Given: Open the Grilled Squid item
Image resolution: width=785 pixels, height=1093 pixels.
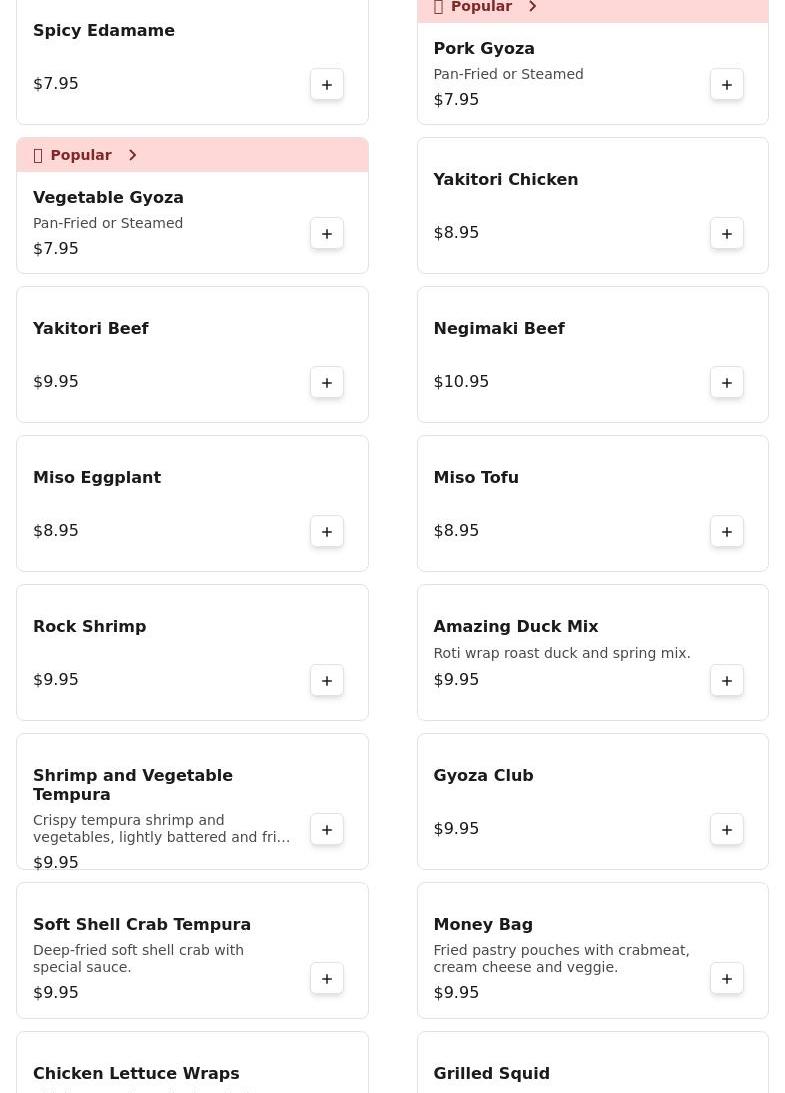Looking at the screenshot, I should (593, 1062).
